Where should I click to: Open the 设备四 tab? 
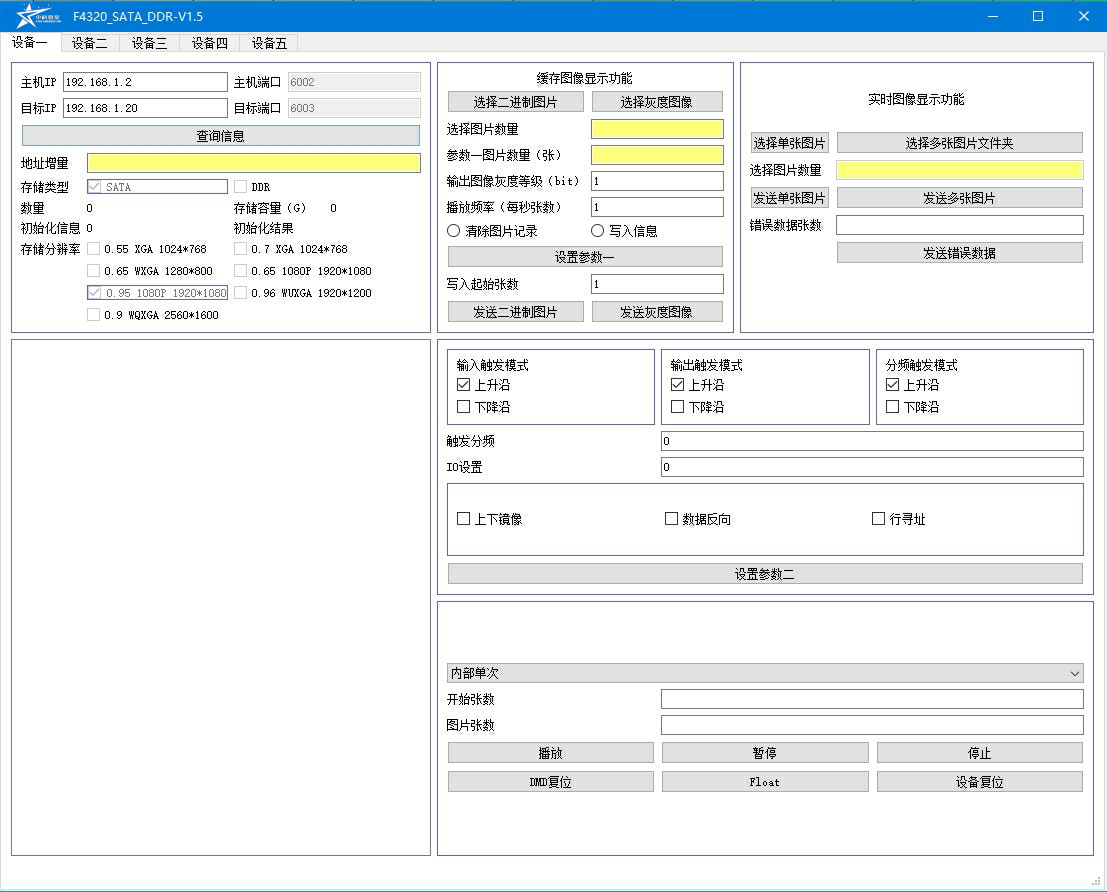pyautogui.click(x=210, y=43)
